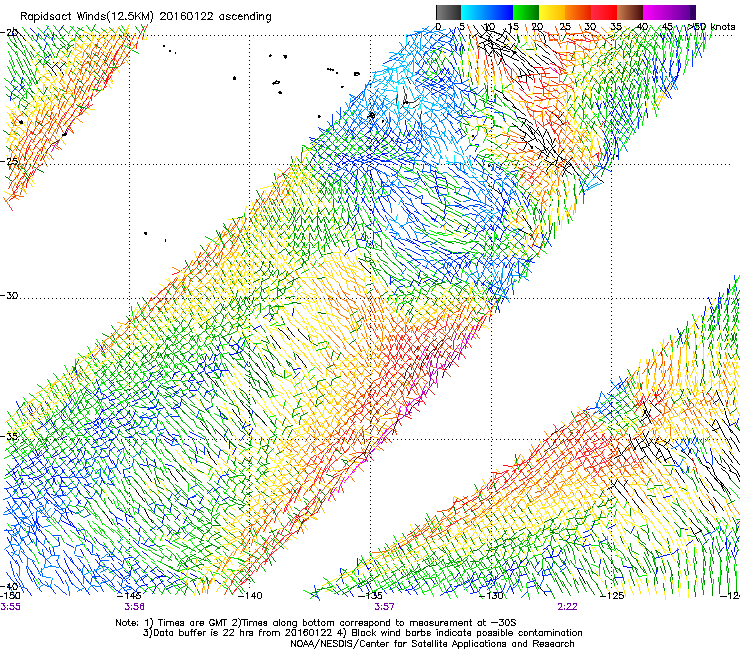The image size is (740, 650).
Task: Click the cyan-to-blue 5-15 knots legend segment
Action: point(487,12)
